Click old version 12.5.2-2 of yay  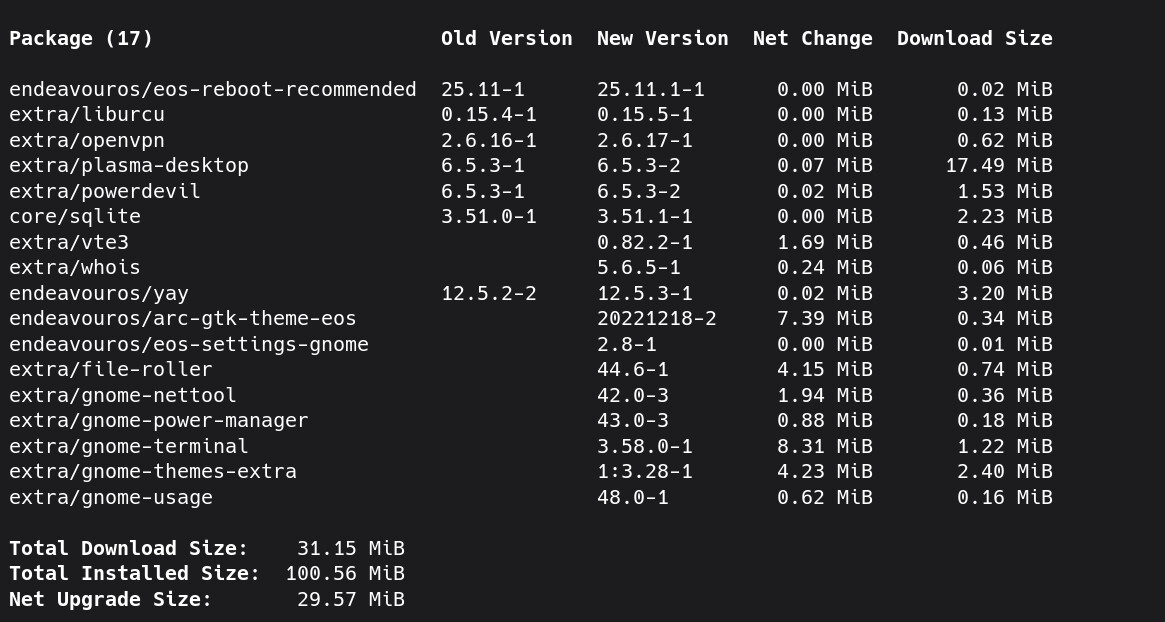[x=489, y=294]
